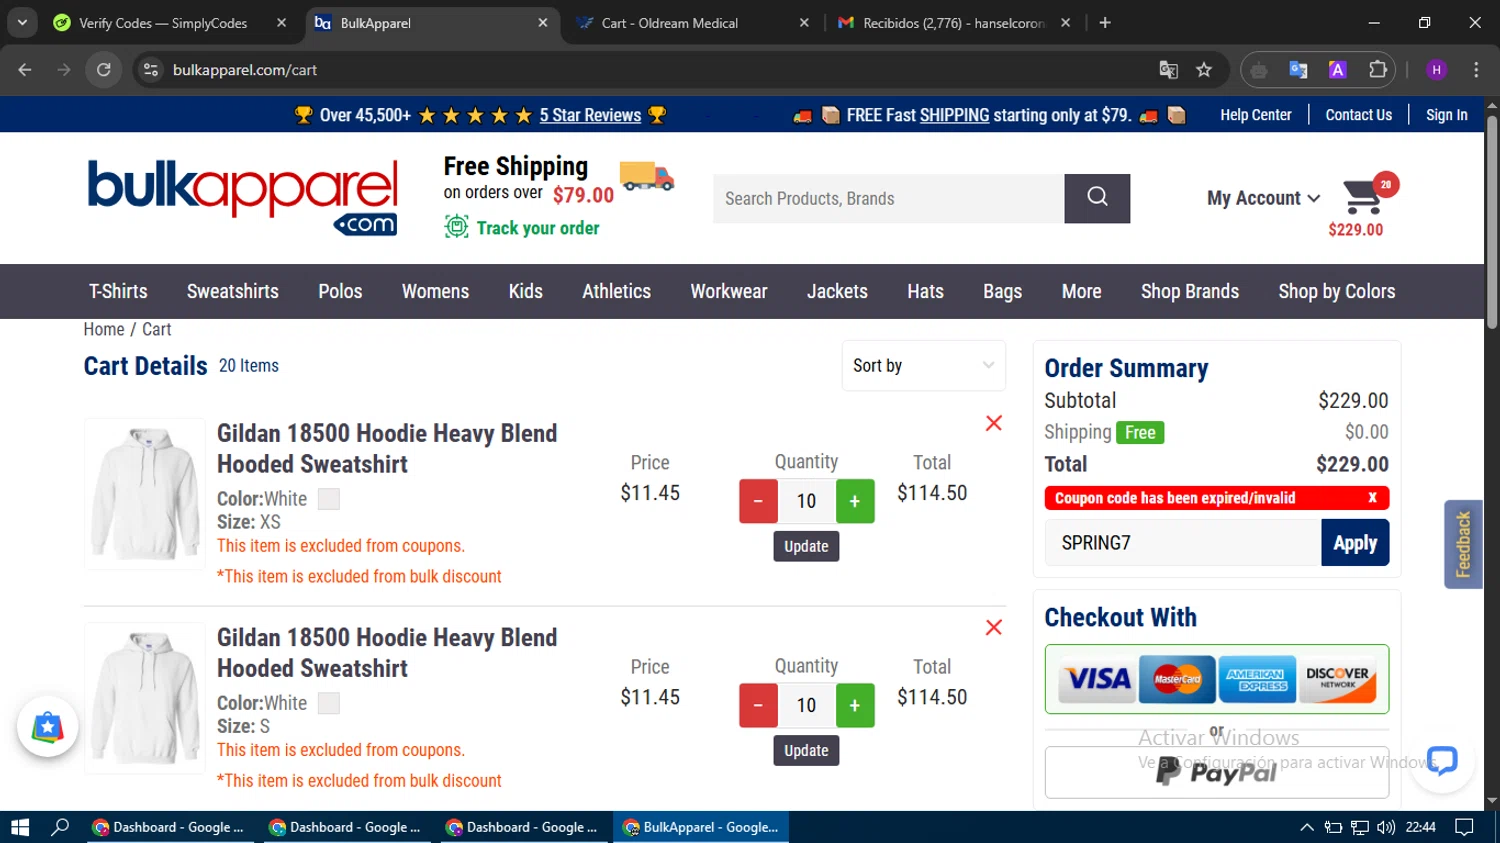Dismiss the expired coupon code message
The width and height of the screenshot is (1500, 843).
pos(1372,497)
